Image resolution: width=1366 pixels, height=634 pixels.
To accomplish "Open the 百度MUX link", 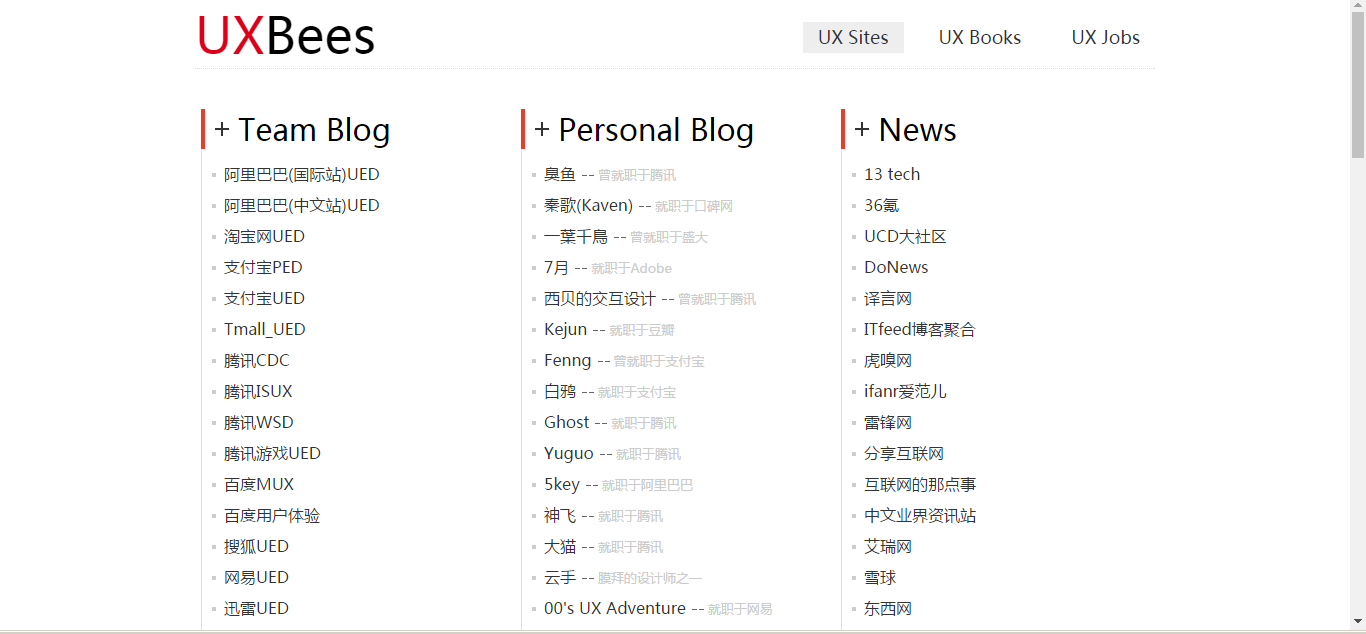I will coord(259,484).
